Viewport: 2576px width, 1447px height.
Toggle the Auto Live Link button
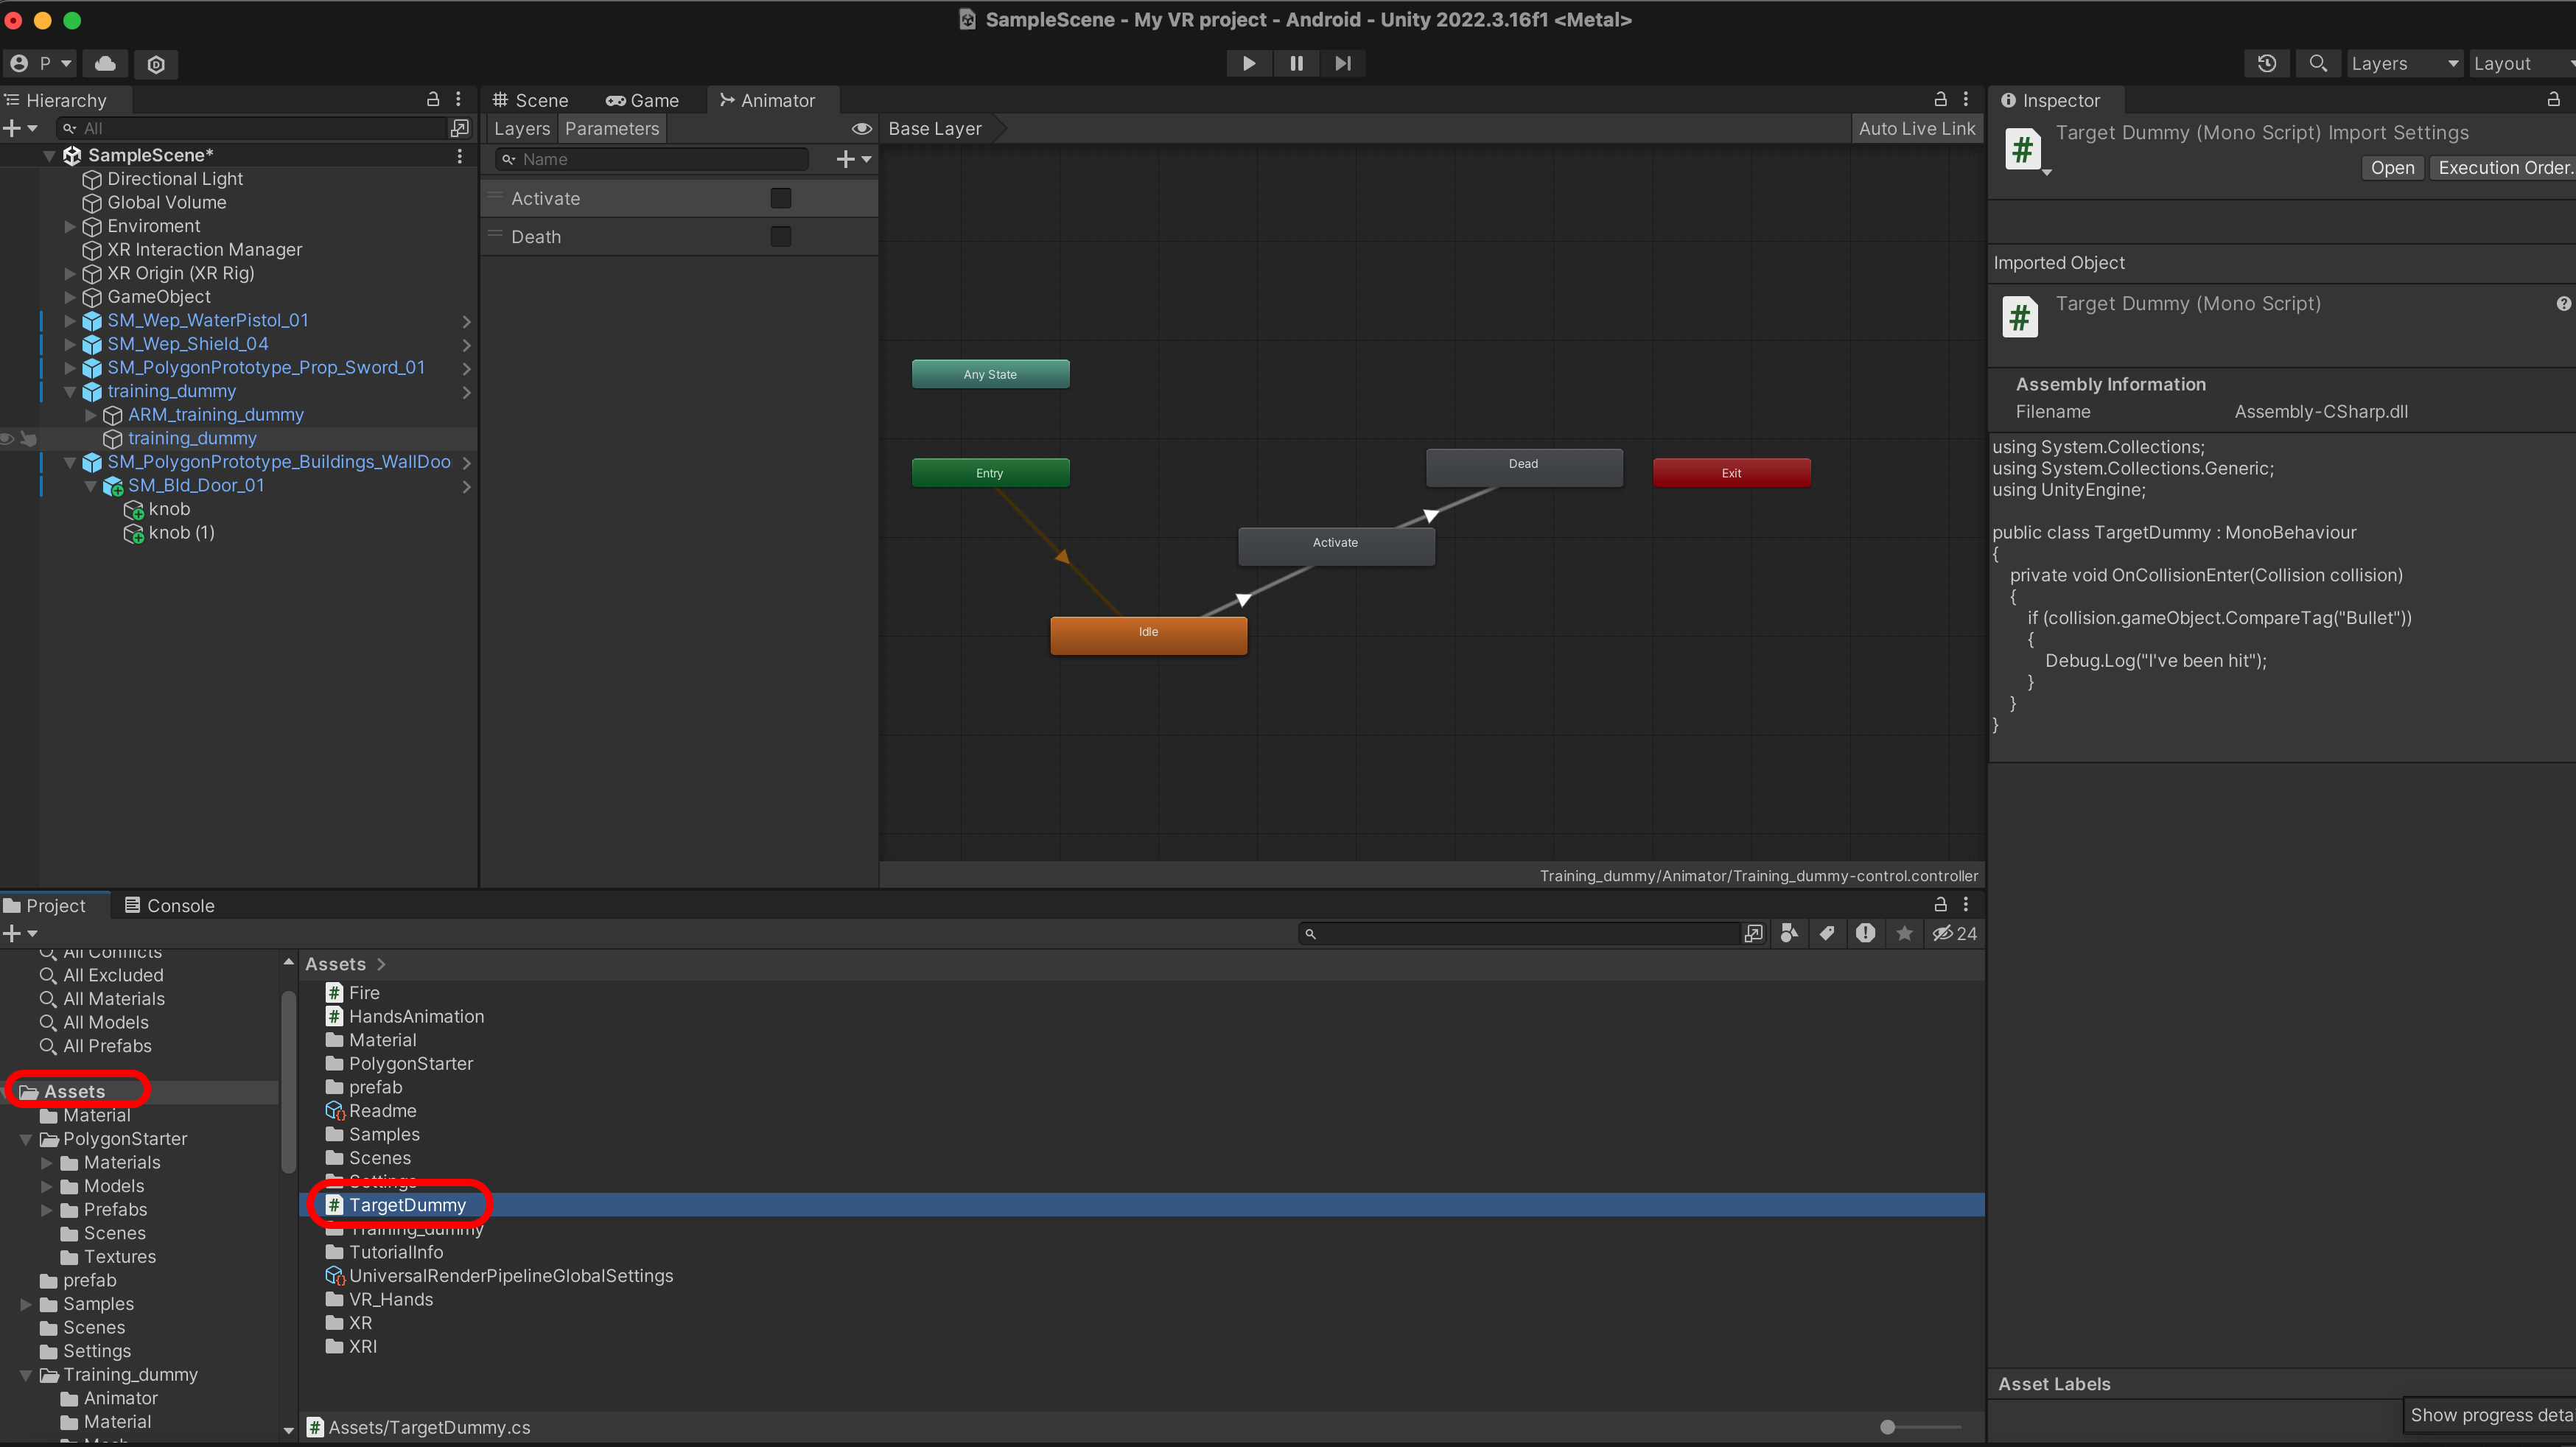point(1916,128)
